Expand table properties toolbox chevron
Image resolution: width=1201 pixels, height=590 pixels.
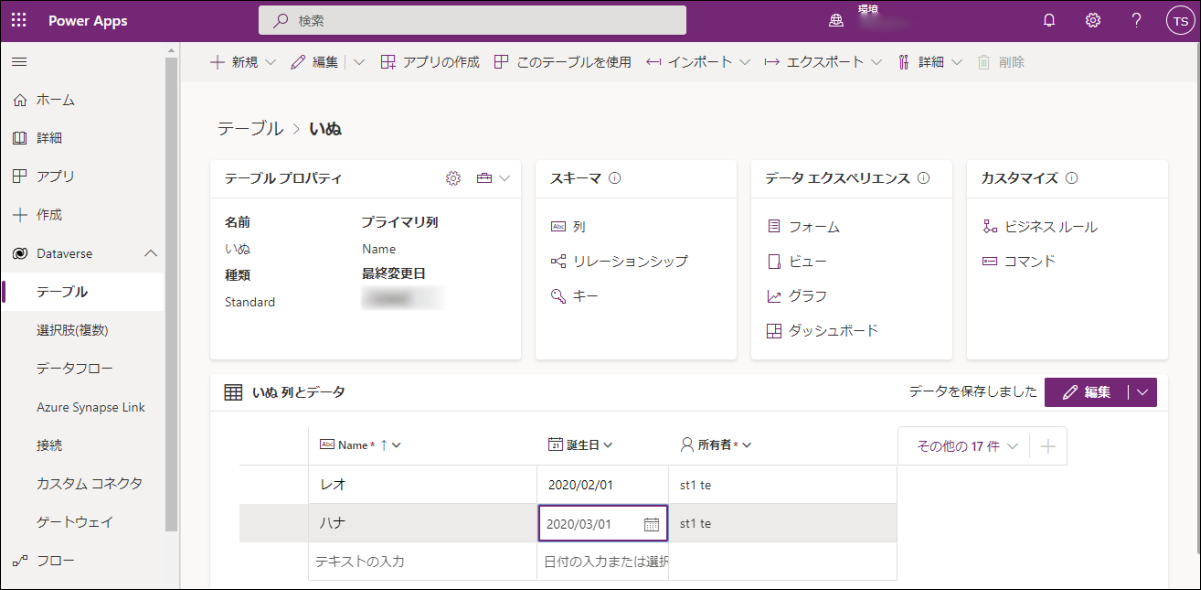(x=504, y=178)
